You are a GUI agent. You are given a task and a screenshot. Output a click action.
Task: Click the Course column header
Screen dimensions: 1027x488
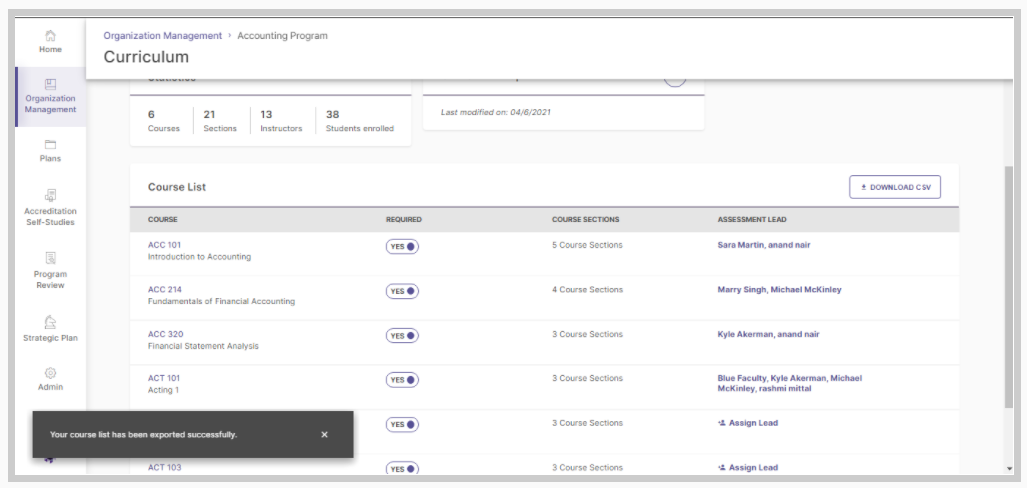point(162,219)
